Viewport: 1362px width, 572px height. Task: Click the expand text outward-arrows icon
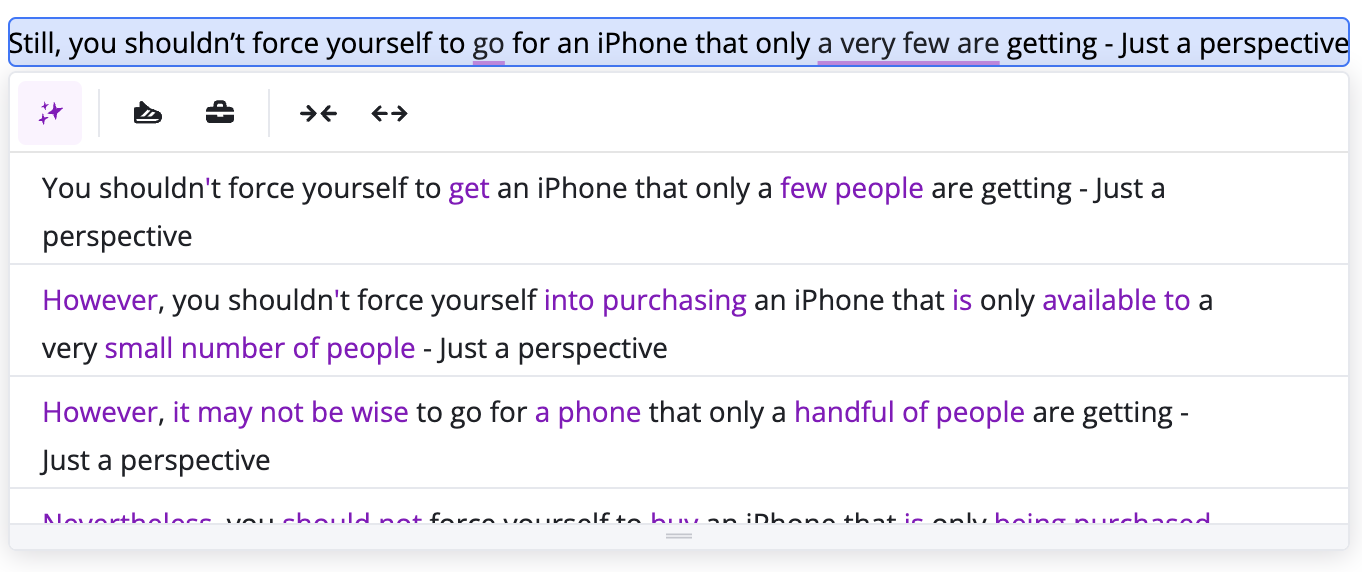(389, 114)
